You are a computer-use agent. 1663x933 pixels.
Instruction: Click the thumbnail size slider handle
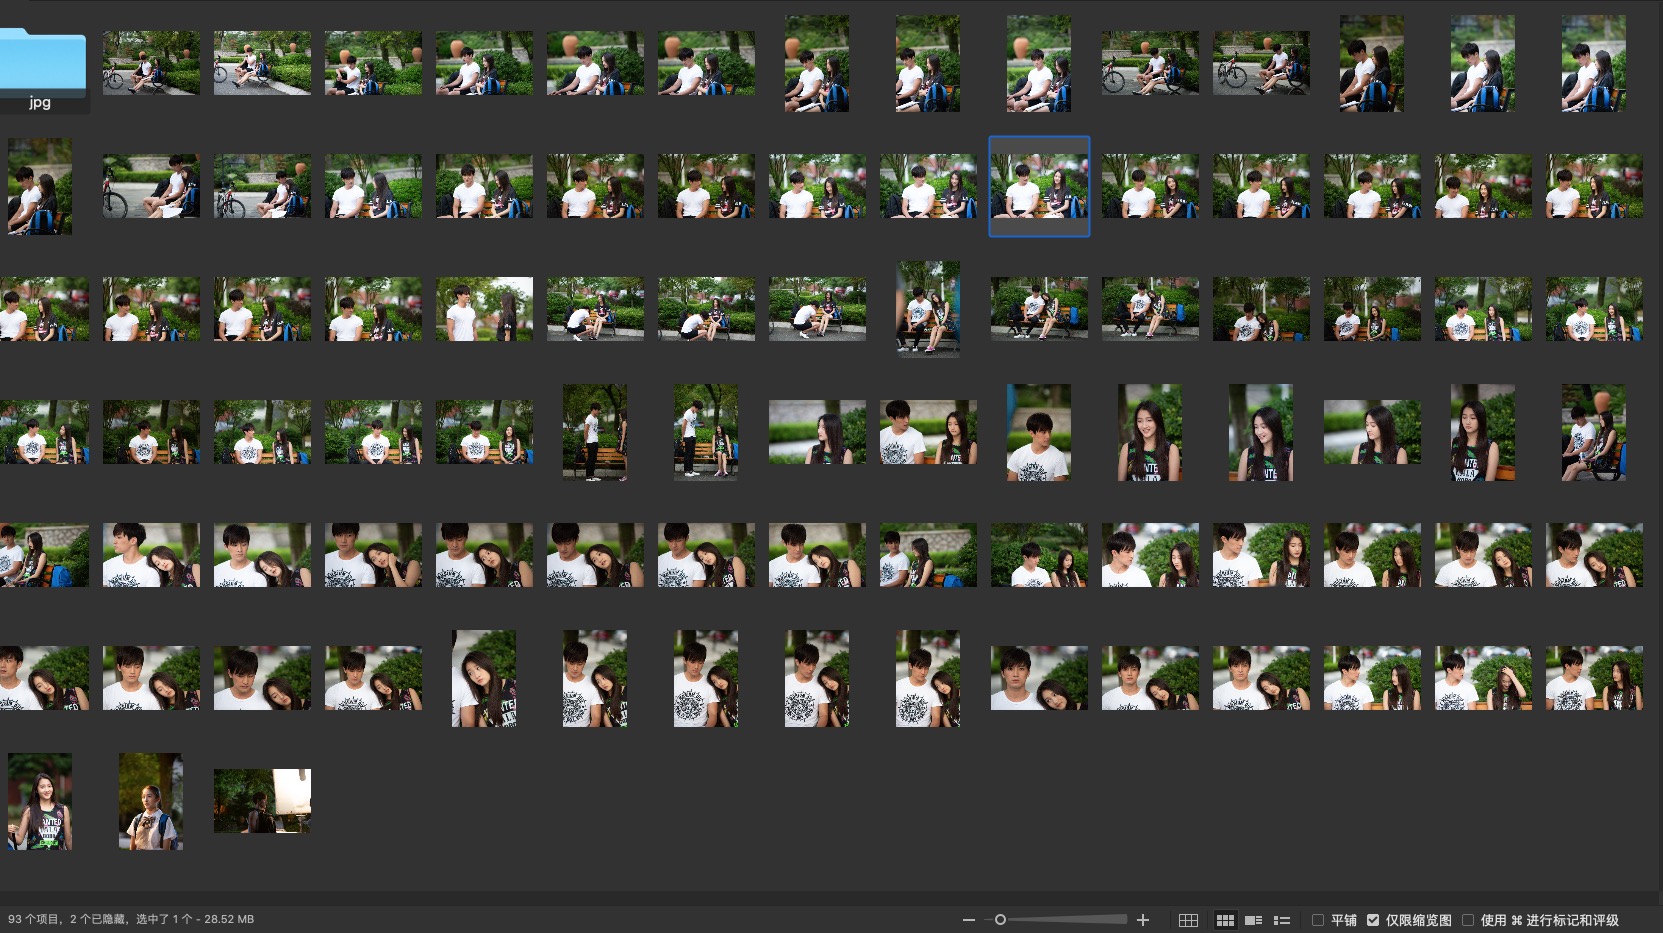pos(1000,920)
